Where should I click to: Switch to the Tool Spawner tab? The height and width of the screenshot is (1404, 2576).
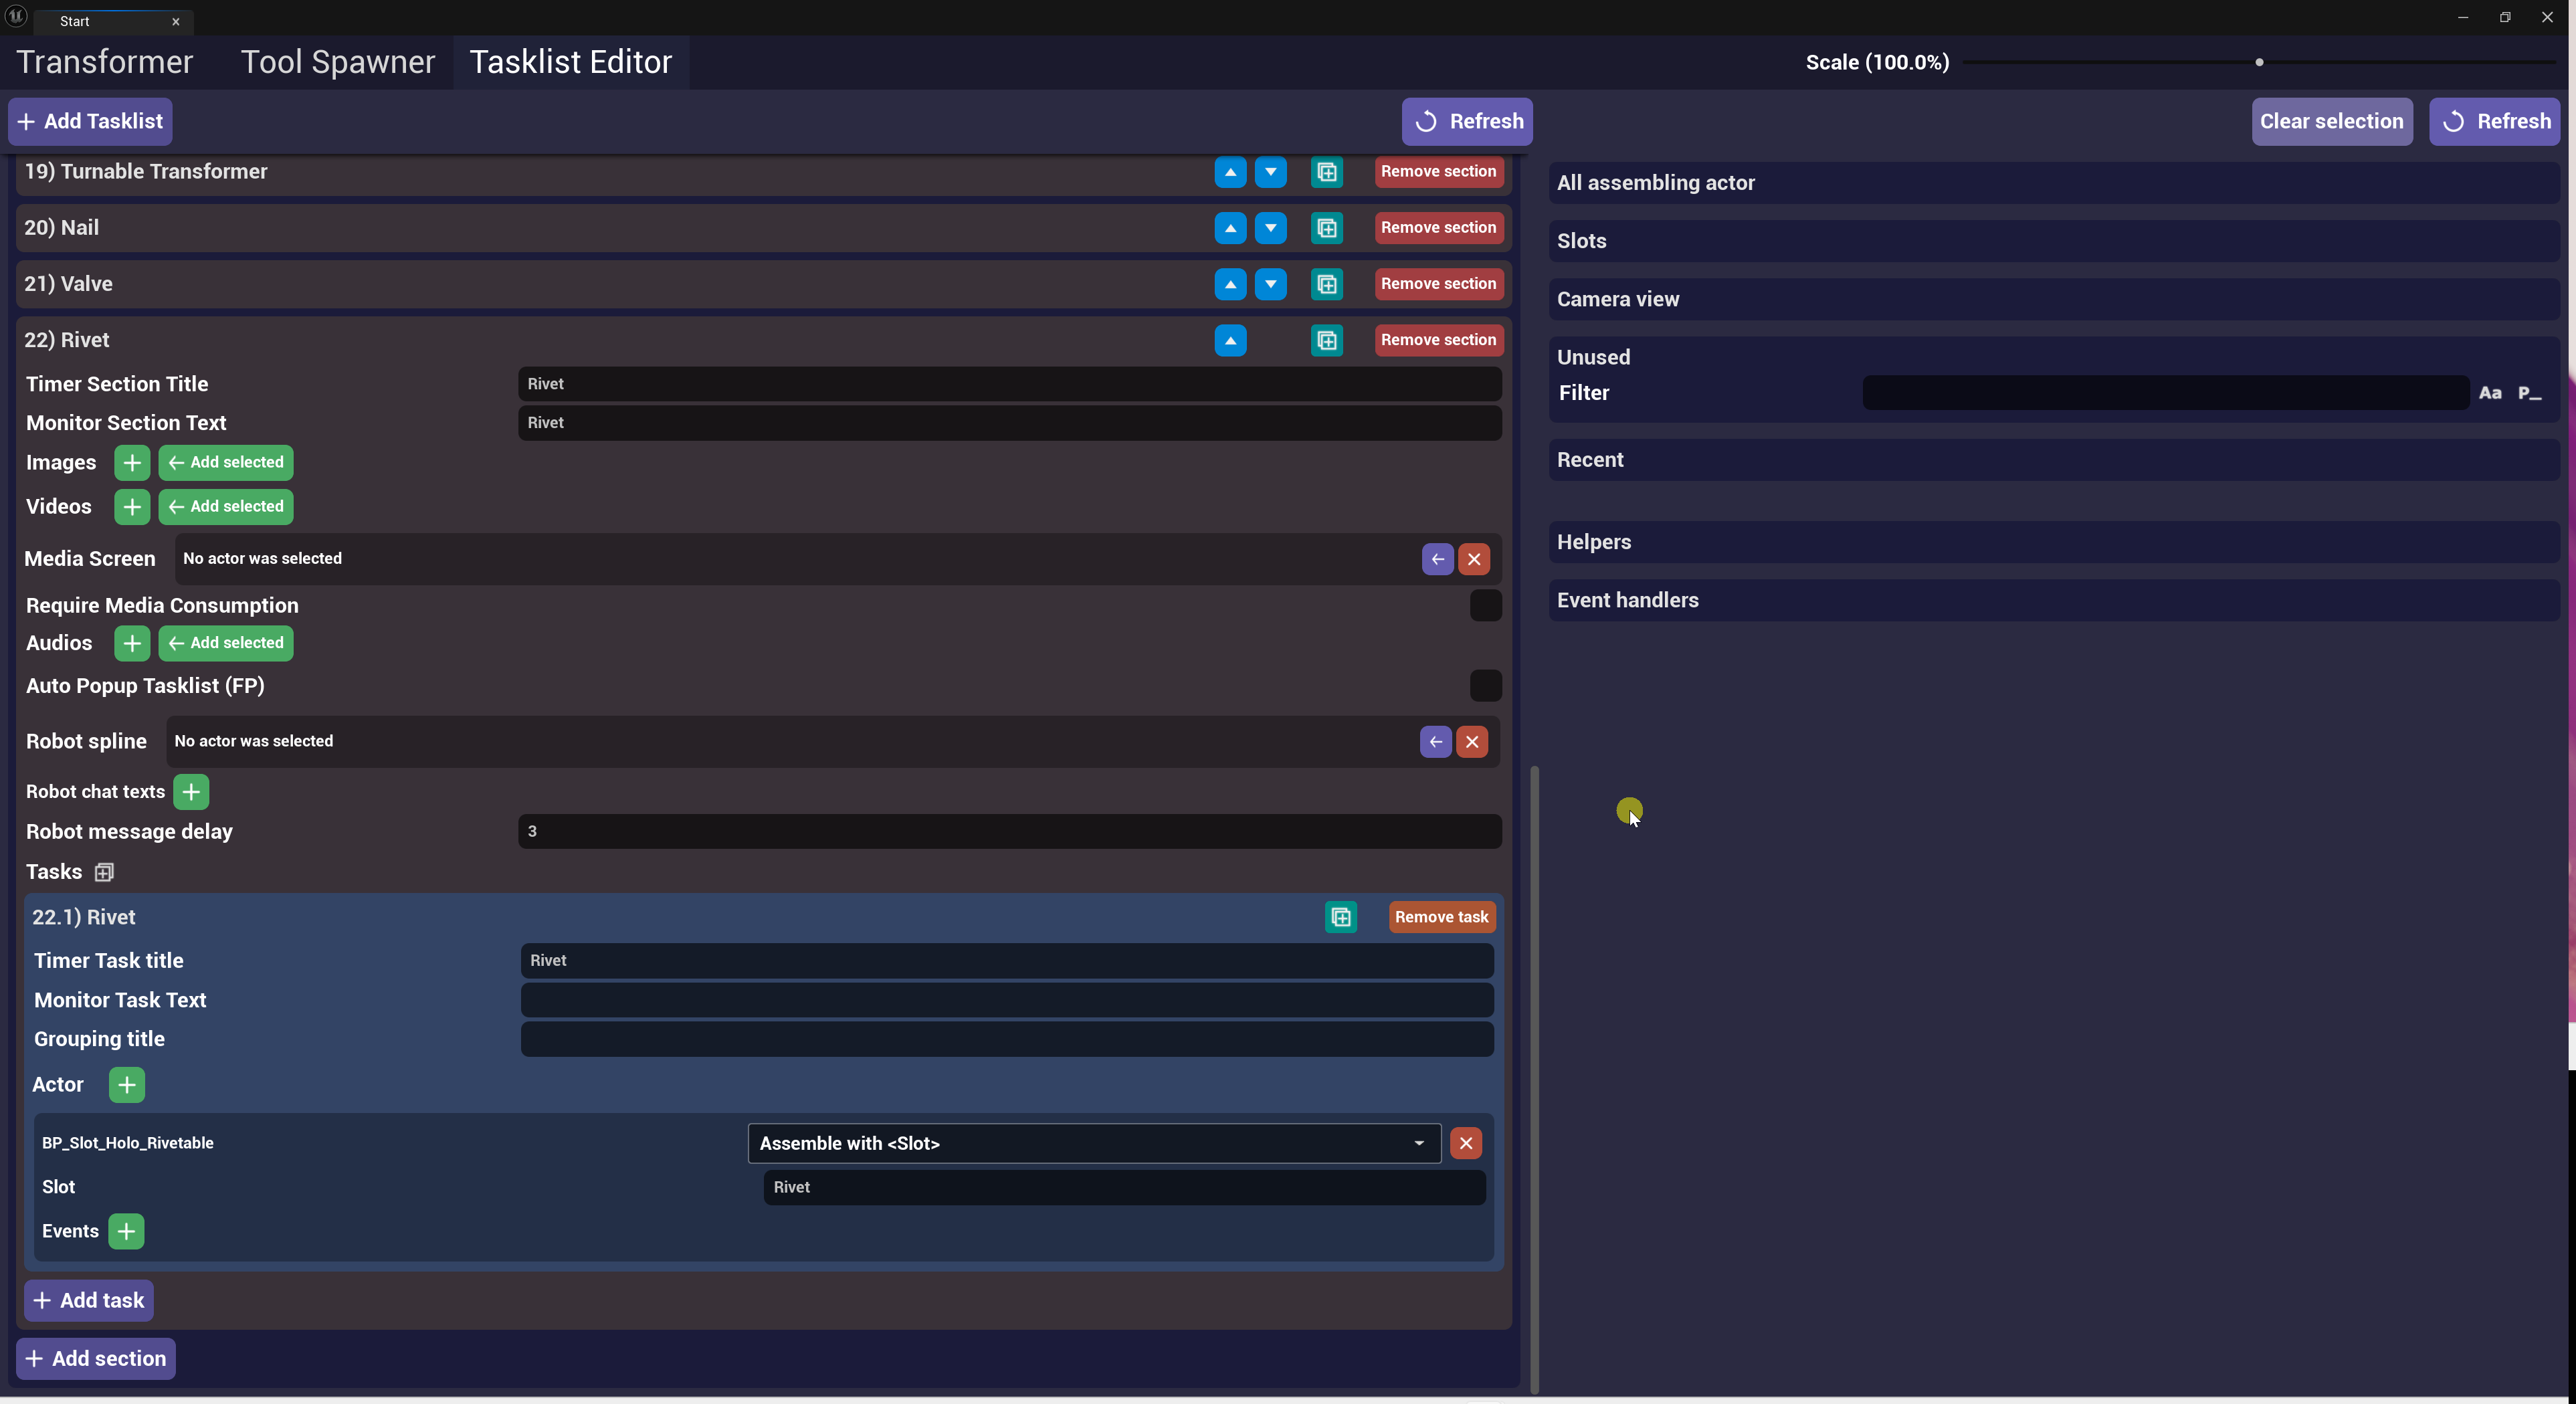337,62
